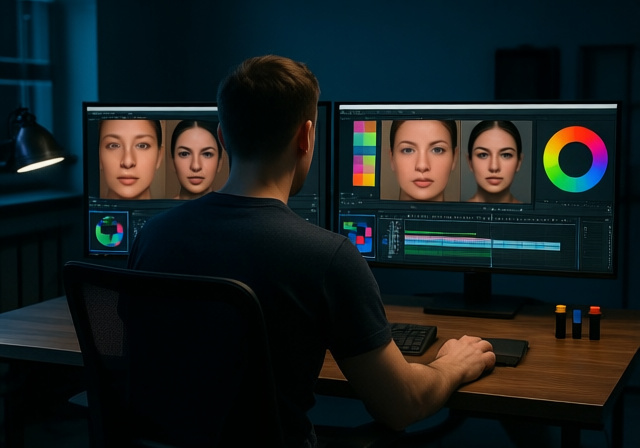Select left face preview on left monitor

[131, 159]
